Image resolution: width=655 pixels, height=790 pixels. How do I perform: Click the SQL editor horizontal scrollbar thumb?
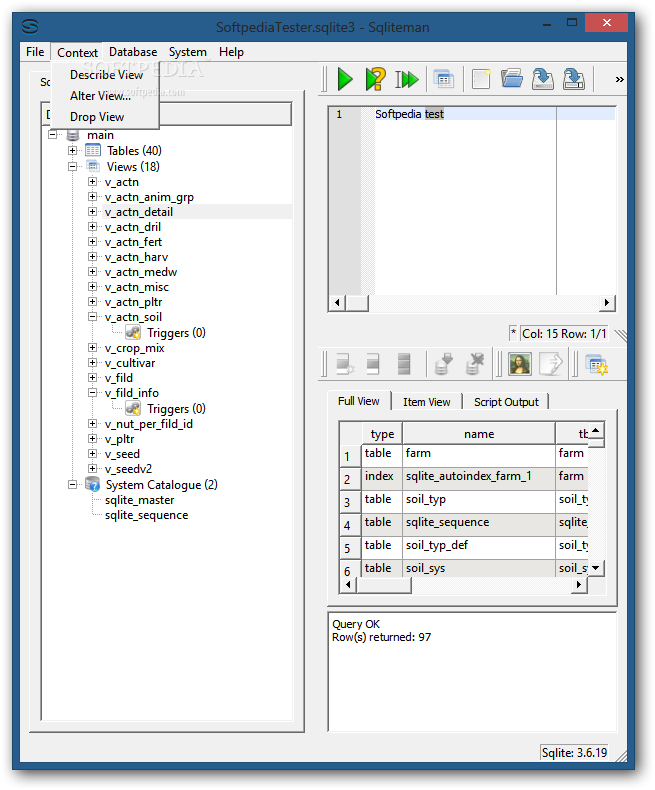coord(357,303)
